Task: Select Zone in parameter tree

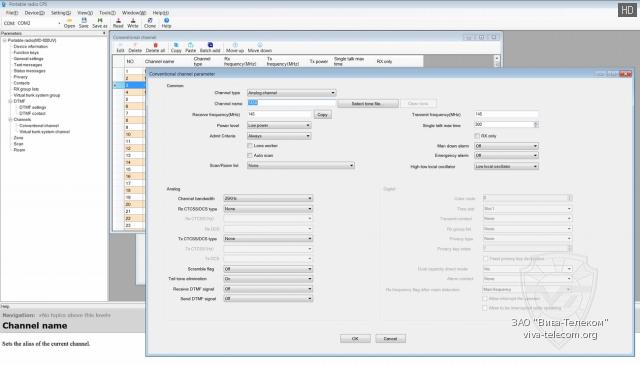Action: [18, 138]
